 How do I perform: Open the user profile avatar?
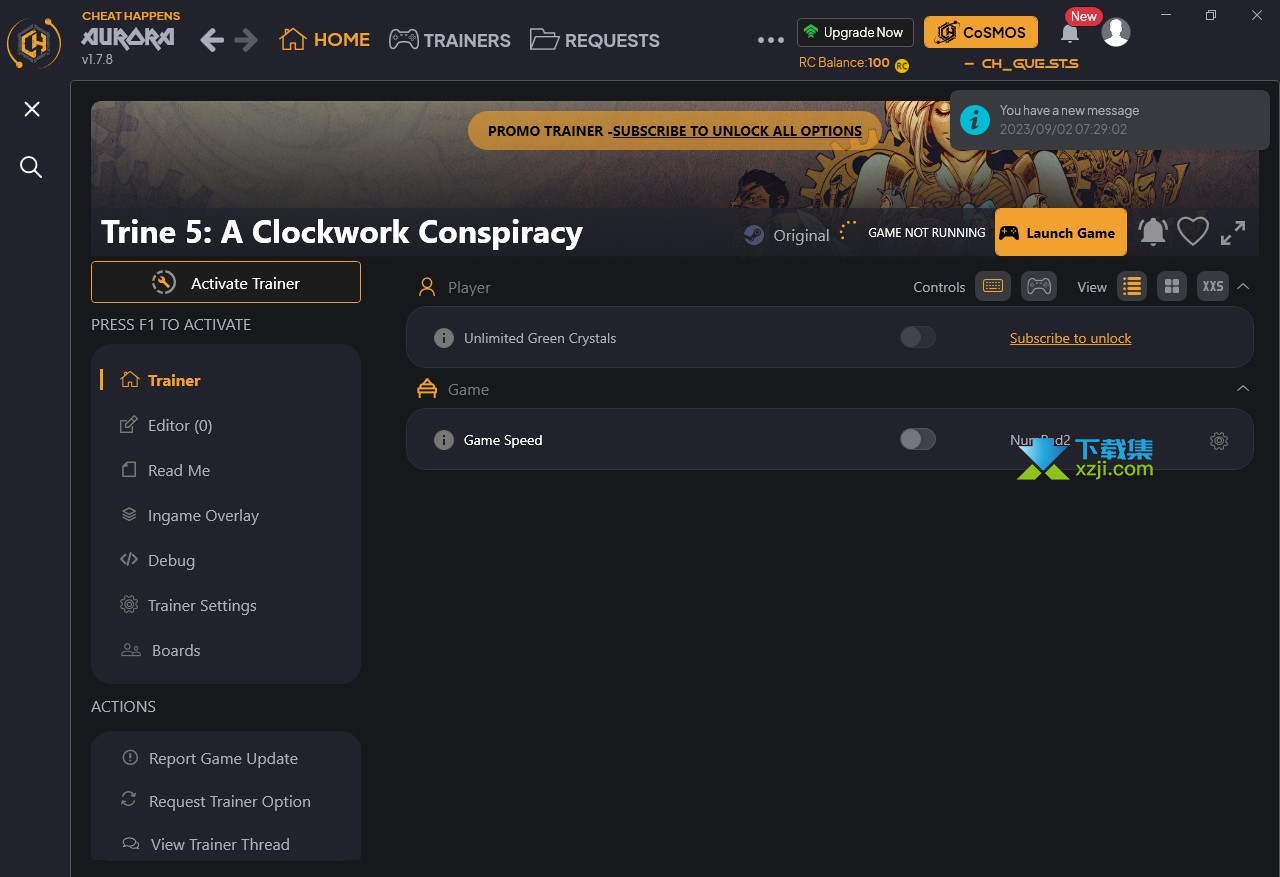1116,32
